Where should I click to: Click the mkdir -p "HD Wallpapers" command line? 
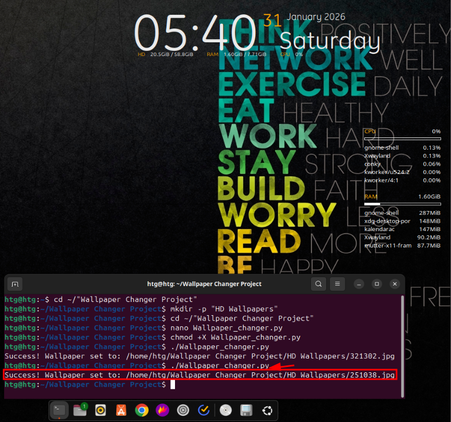pyautogui.click(x=141, y=309)
